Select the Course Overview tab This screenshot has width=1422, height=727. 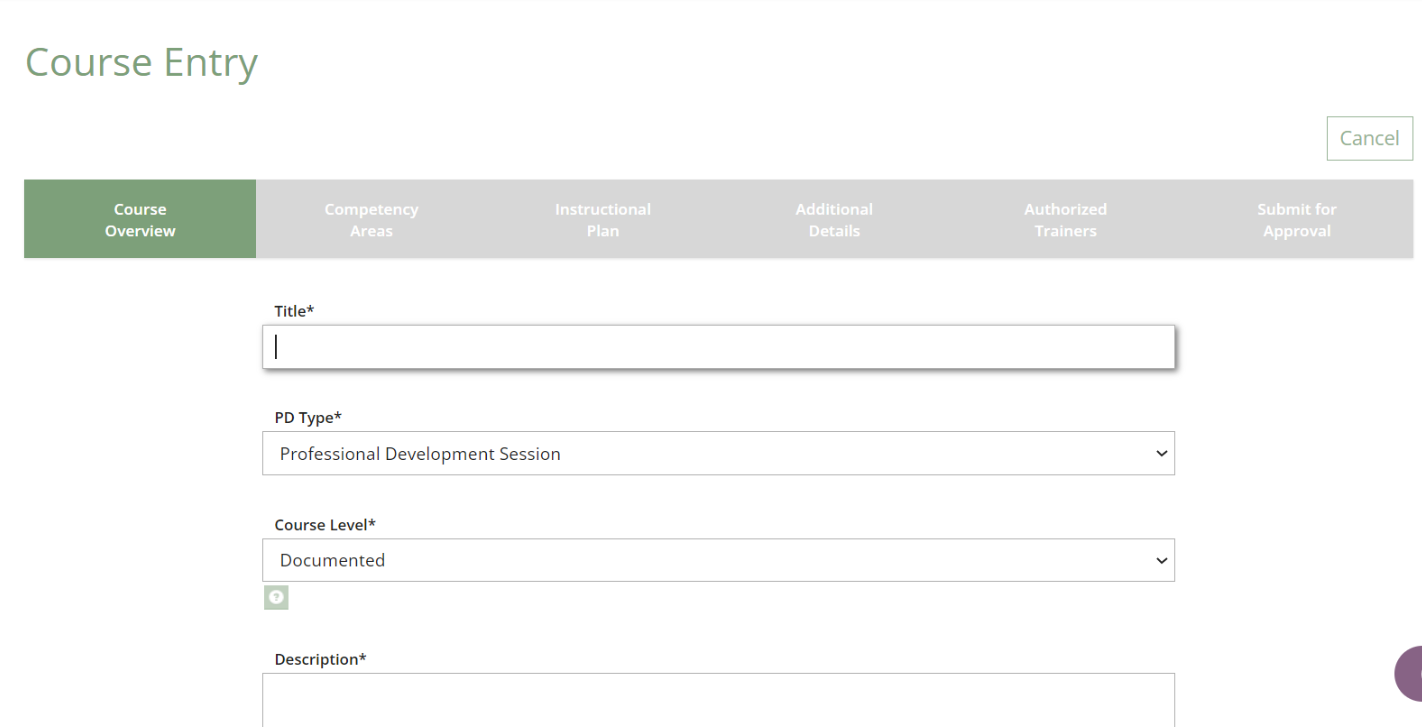click(140, 220)
